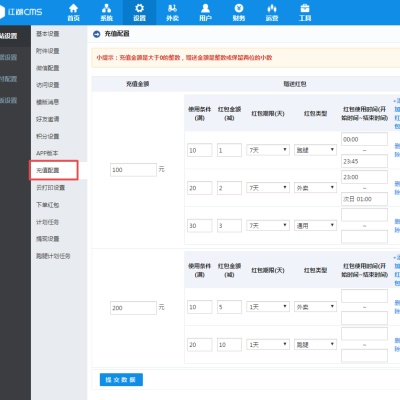Click empty start time field in 200元 condition-10 row
400x400 pixels.
pos(364,296)
